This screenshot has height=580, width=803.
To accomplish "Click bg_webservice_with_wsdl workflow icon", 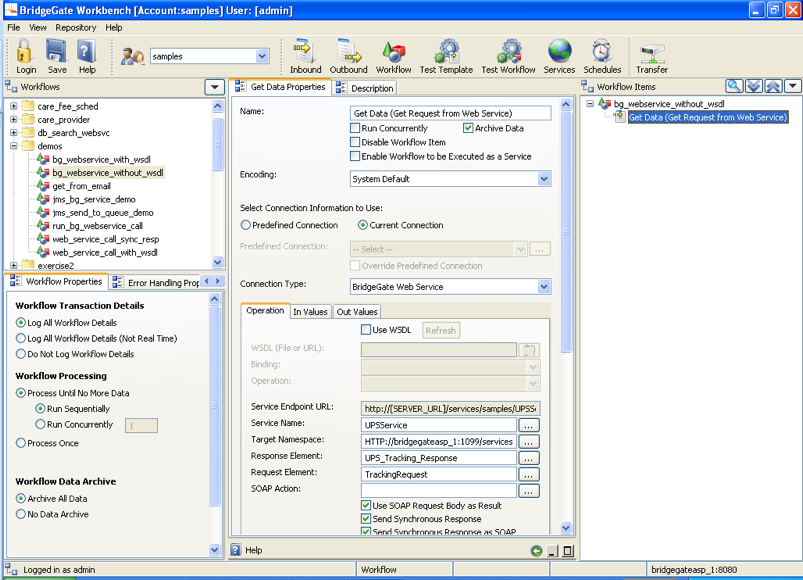I will coord(44,159).
